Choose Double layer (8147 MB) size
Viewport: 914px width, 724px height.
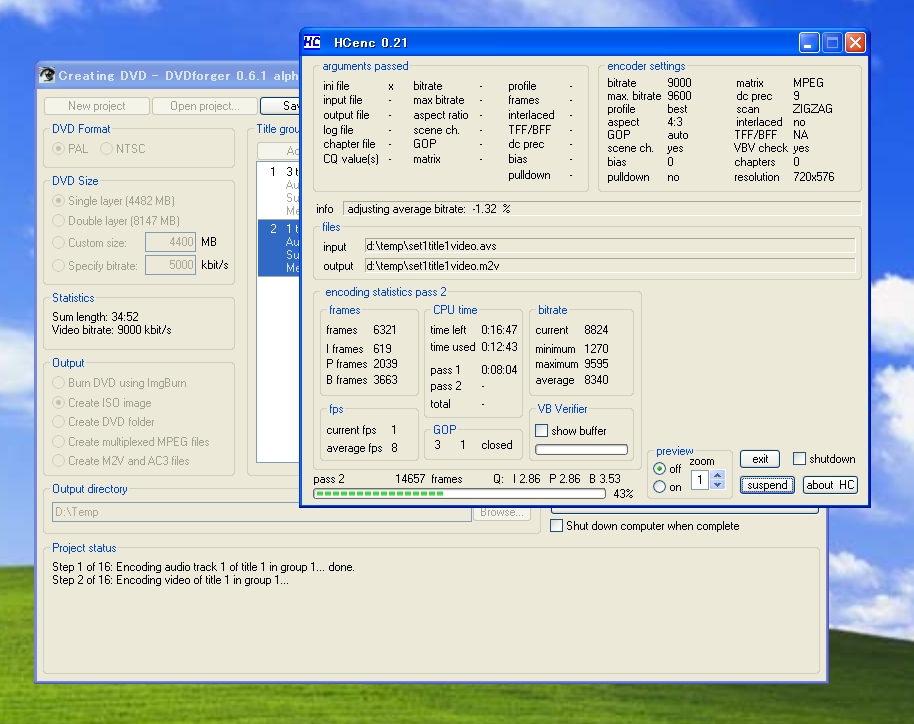point(58,221)
